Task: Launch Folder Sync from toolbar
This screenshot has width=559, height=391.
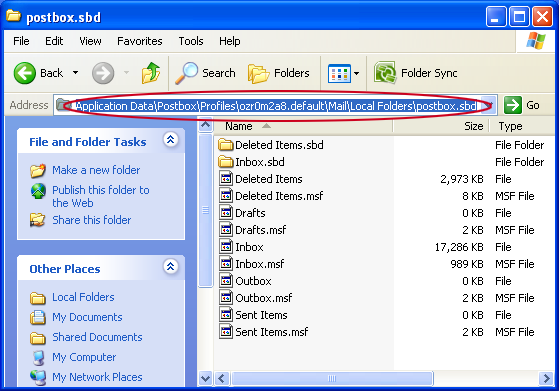Action: (x=416, y=73)
